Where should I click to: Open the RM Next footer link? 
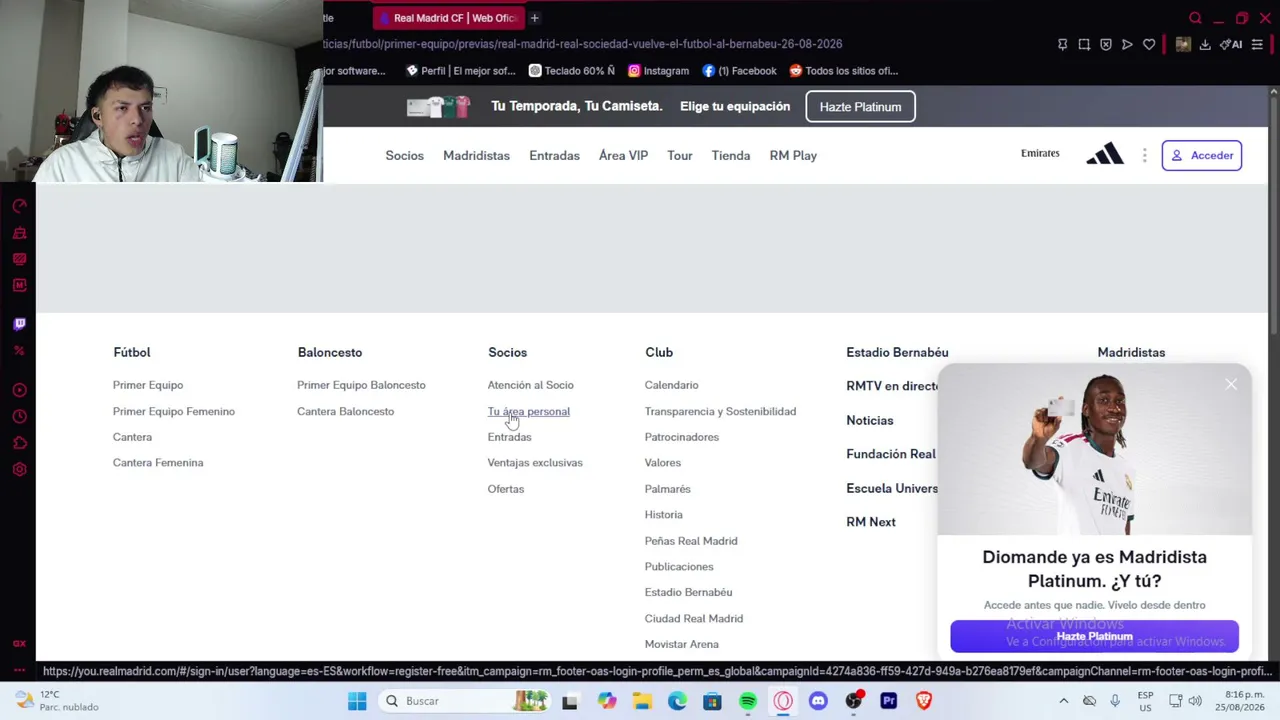point(871,522)
